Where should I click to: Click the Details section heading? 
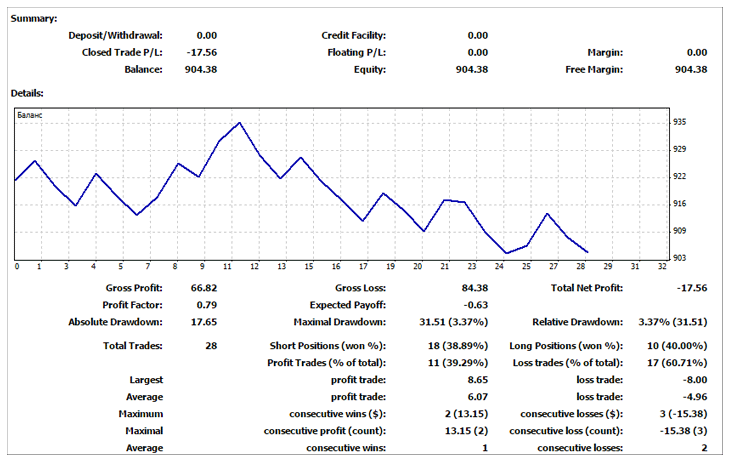point(28,92)
